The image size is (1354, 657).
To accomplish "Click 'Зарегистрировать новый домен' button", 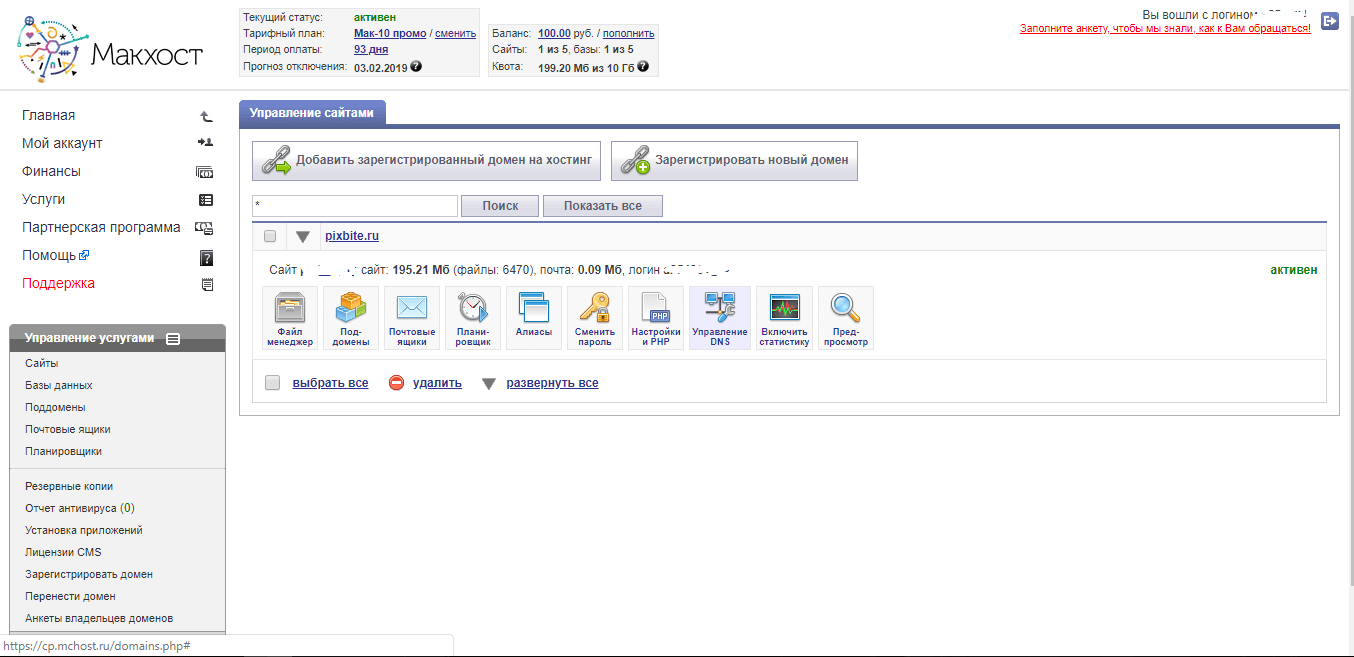I will click(734, 160).
